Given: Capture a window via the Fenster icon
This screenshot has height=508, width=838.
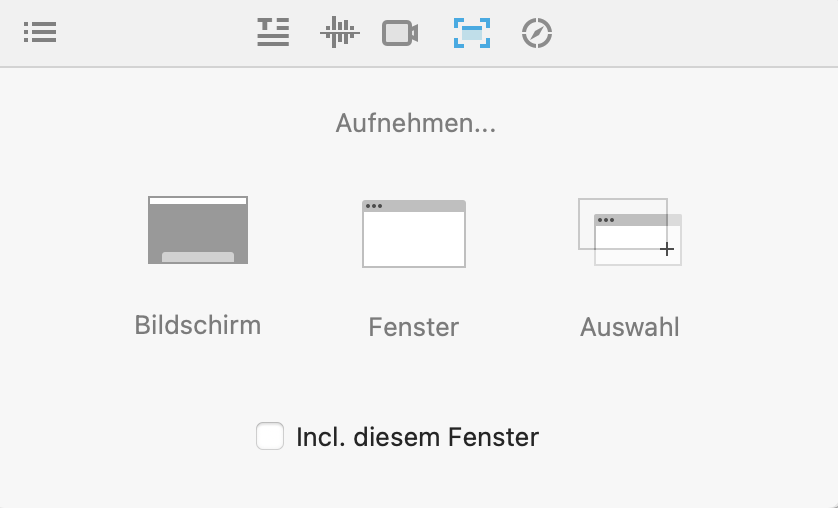Looking at the screenshot, I should [414, 233].
